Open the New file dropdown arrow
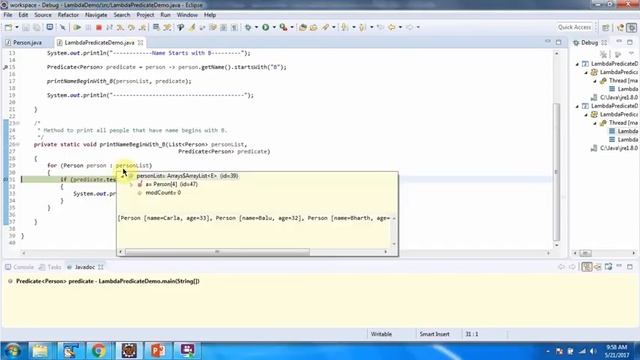The height and width of the screenshot is (360, 640). 17,27
